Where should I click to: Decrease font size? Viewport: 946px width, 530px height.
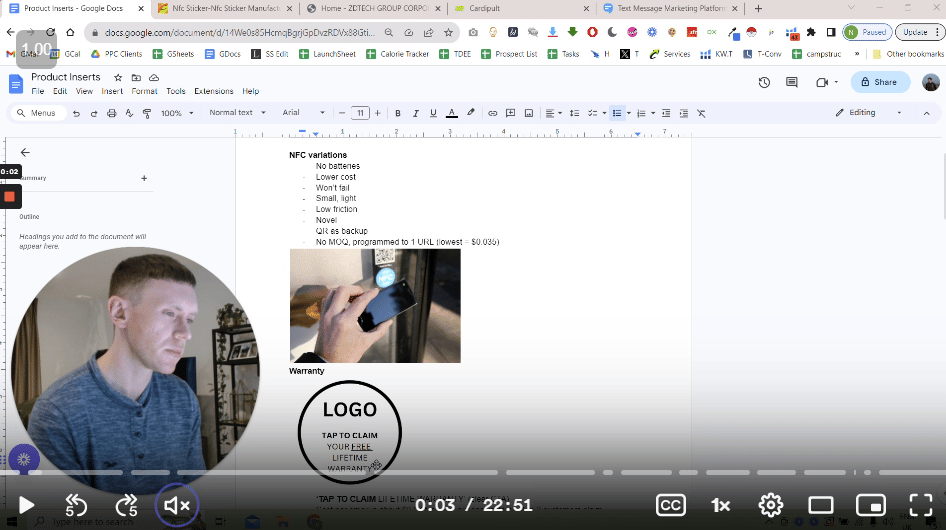[342, 113]
